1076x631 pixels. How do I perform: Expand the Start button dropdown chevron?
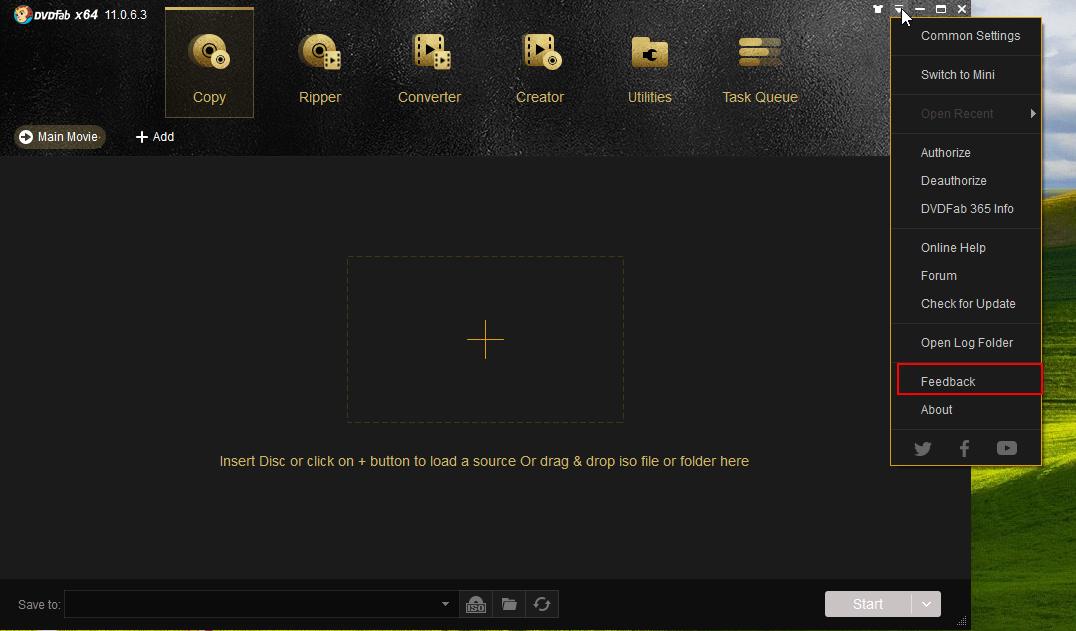926,604
